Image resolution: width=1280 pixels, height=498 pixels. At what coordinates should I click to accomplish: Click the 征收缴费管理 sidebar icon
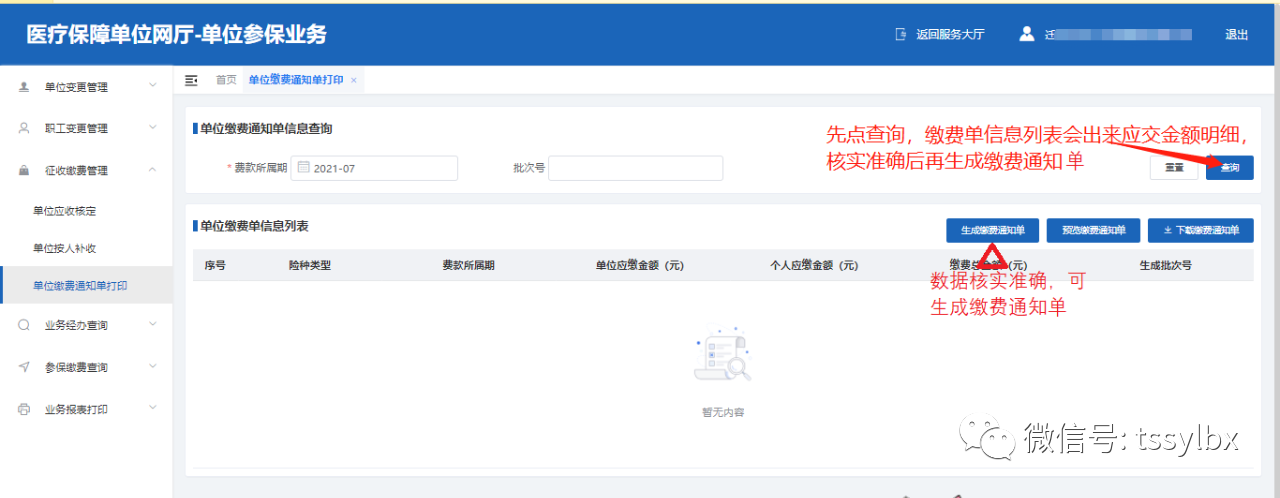pos(24,171)
